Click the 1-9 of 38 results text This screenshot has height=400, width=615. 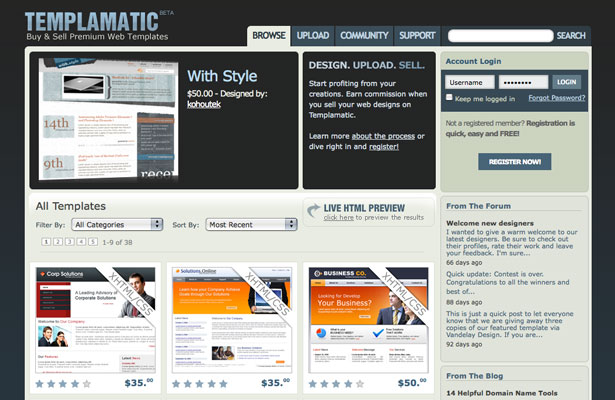pos(117,242)
